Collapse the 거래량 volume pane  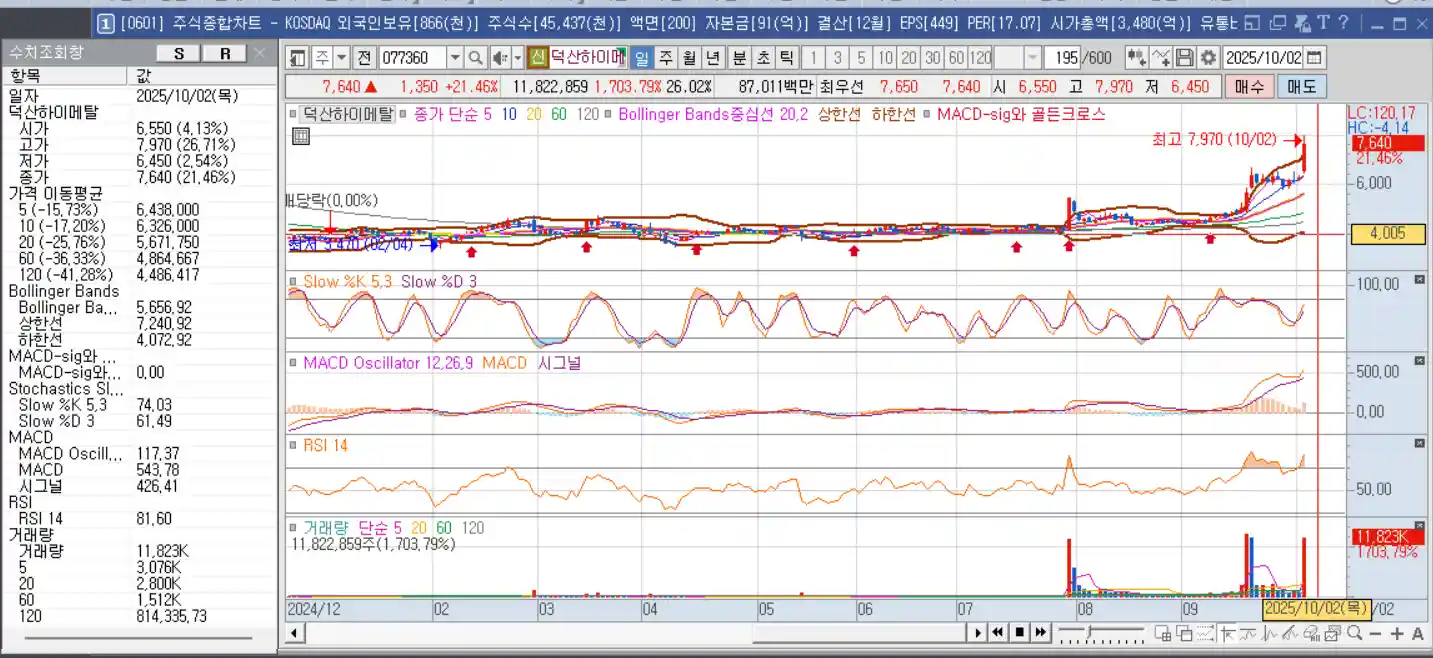coord(1419,525)
